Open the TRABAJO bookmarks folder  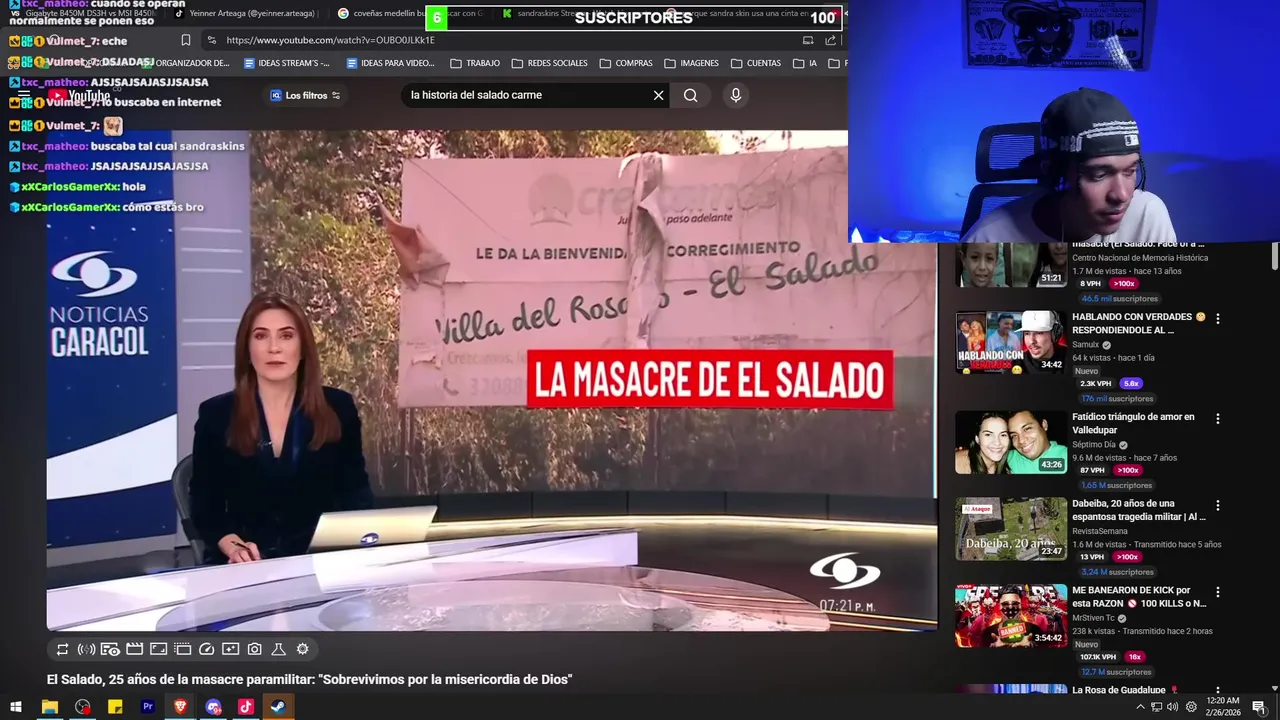click(475, 63)
